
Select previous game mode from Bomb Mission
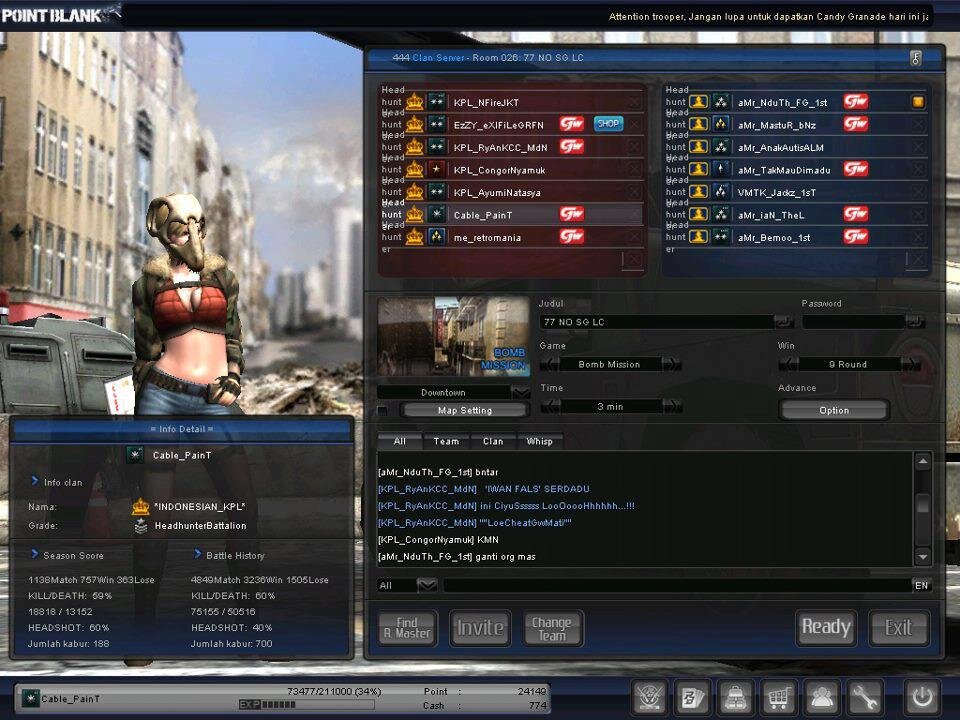click(550, 364)
